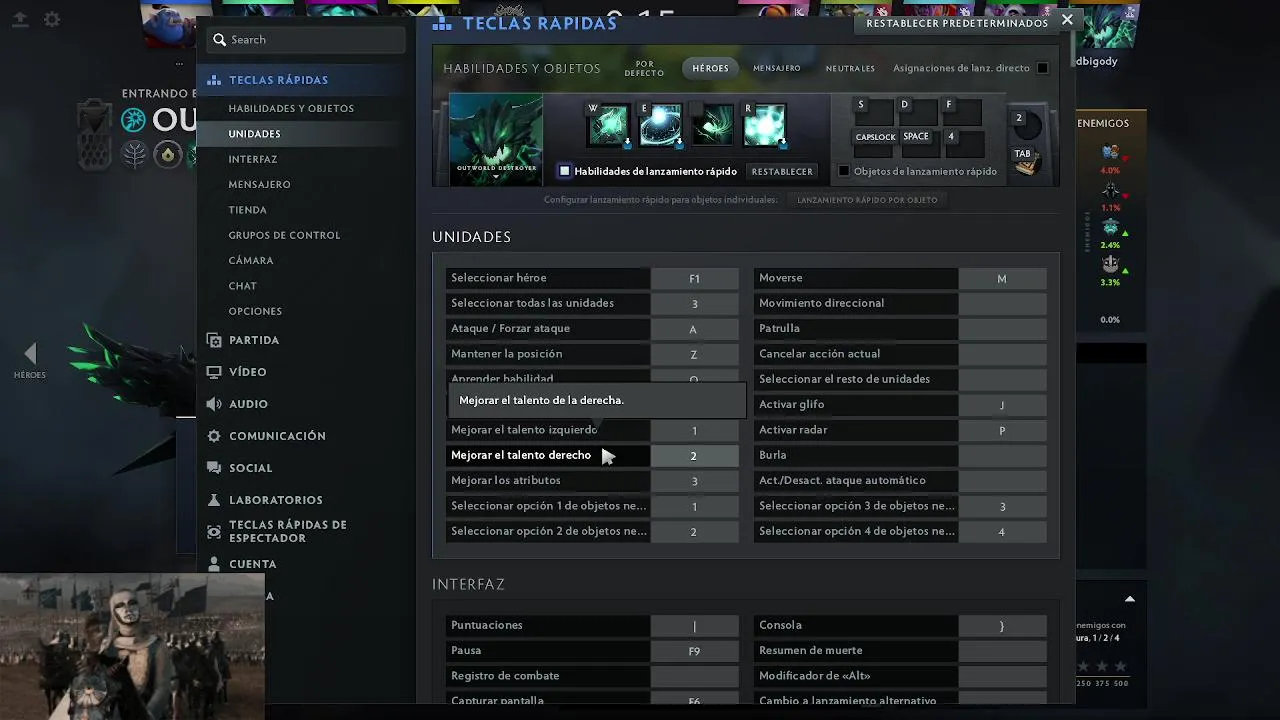Click the key cell for Activar radar
Image resolution: width=1280 pixels, height=720 pixels.
coord(1002,430)
